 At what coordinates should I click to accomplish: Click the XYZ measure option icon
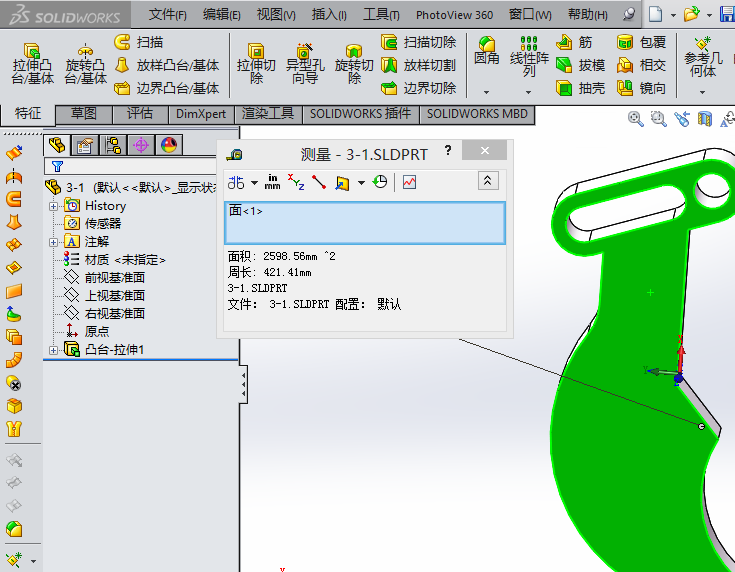pos(296,181)
